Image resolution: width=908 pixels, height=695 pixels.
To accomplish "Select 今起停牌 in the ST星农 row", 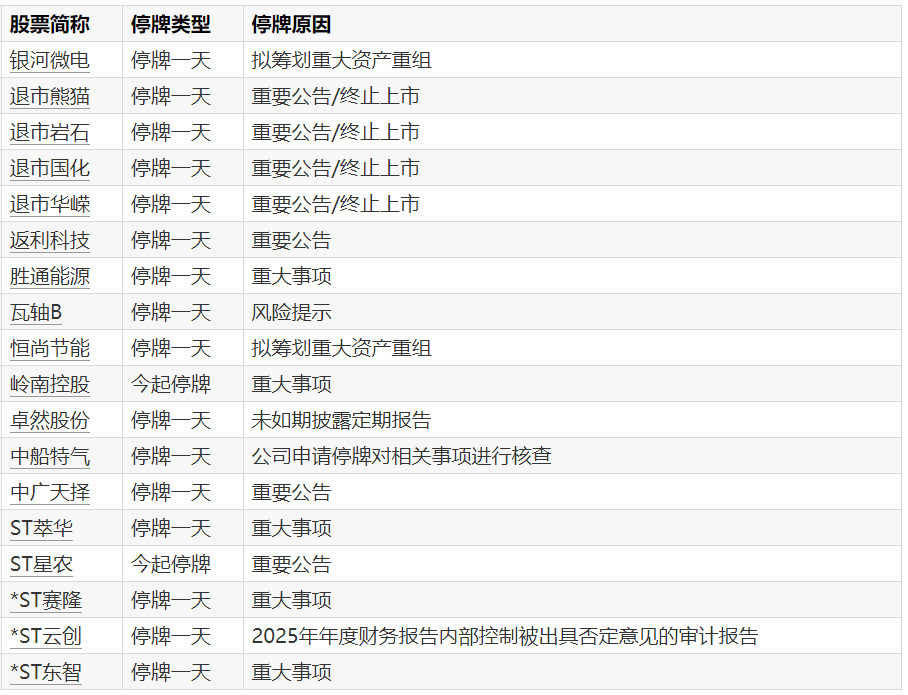I will click(171, 564).
